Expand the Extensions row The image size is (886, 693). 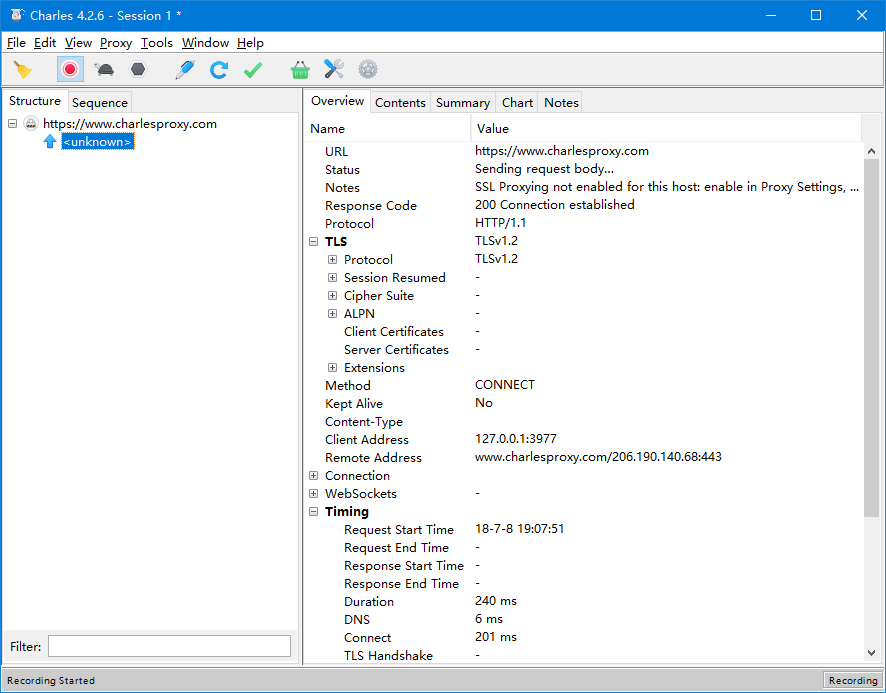coord(332,367)
